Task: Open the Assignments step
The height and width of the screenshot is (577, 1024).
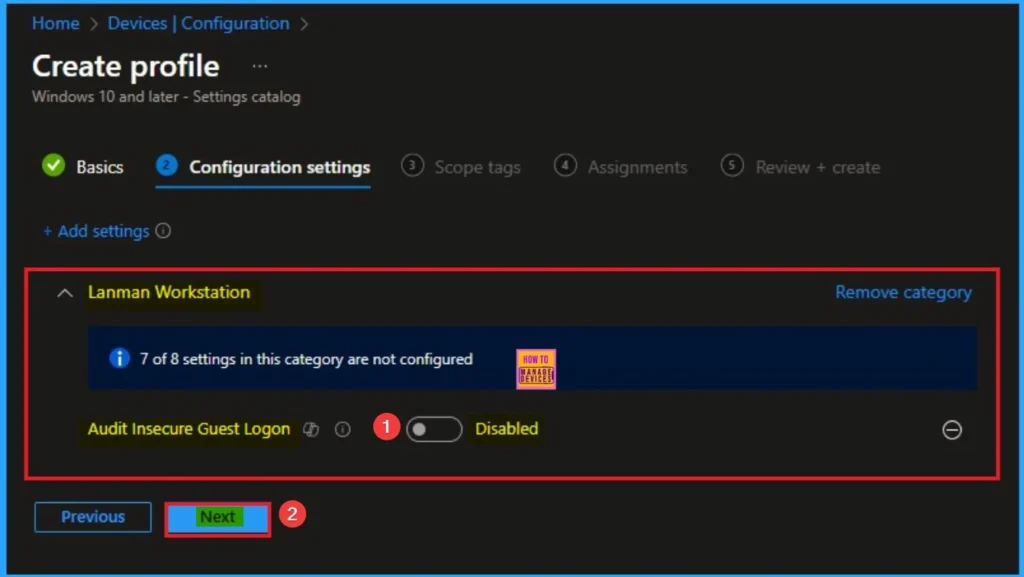Action: pos(637,167)
